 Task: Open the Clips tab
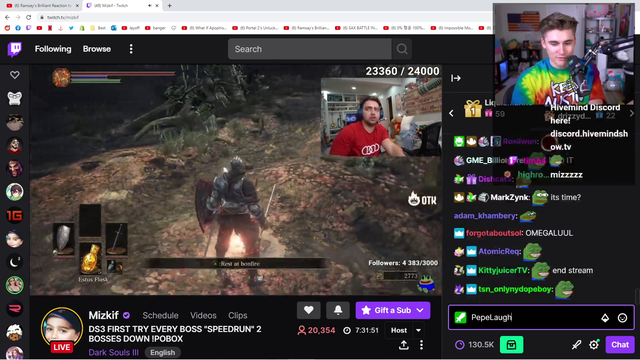[x=238, y=316]
